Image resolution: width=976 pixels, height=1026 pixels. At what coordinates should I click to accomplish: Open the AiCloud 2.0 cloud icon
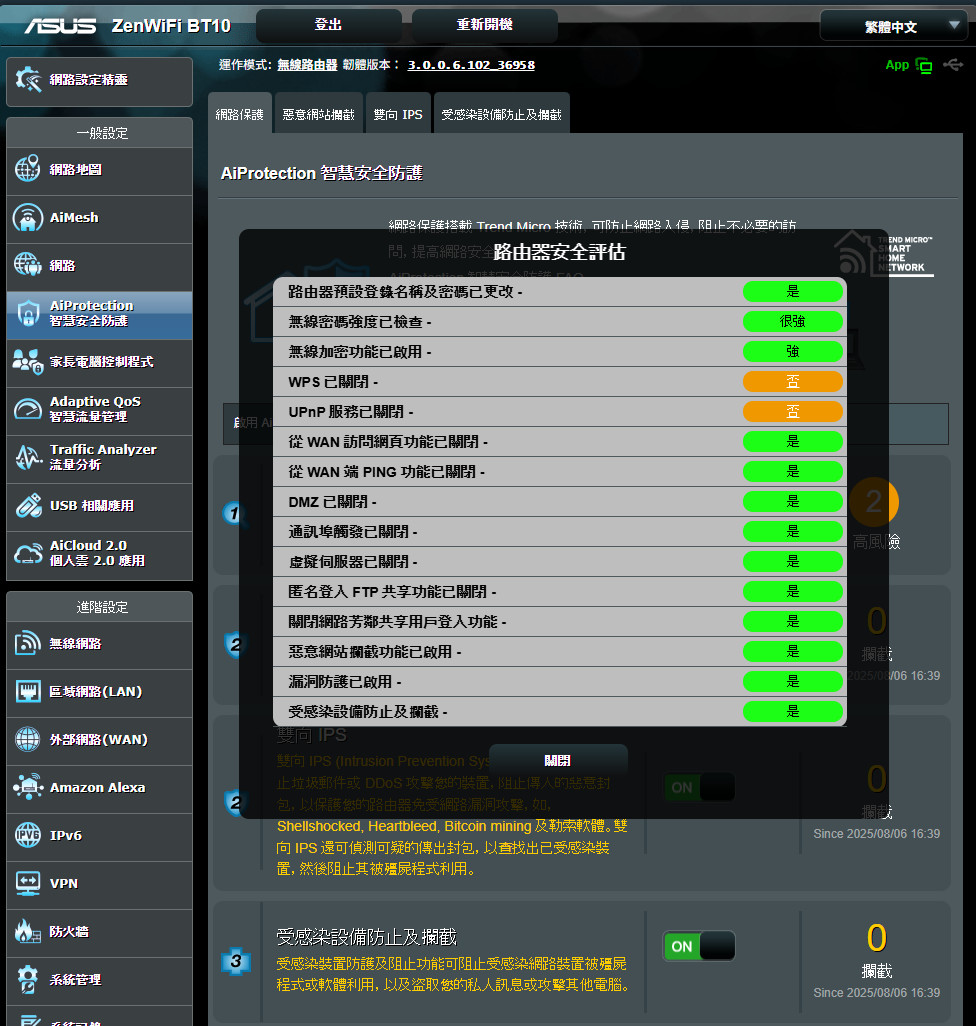(28, 553)
